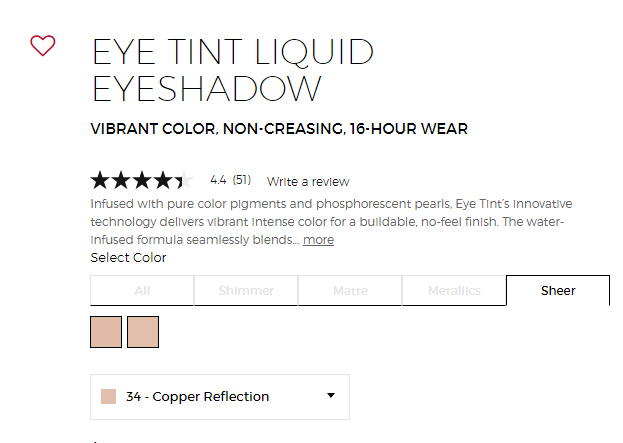Click small swatch inside the shade dropdown
623x443 pixels.
point(108,397)
